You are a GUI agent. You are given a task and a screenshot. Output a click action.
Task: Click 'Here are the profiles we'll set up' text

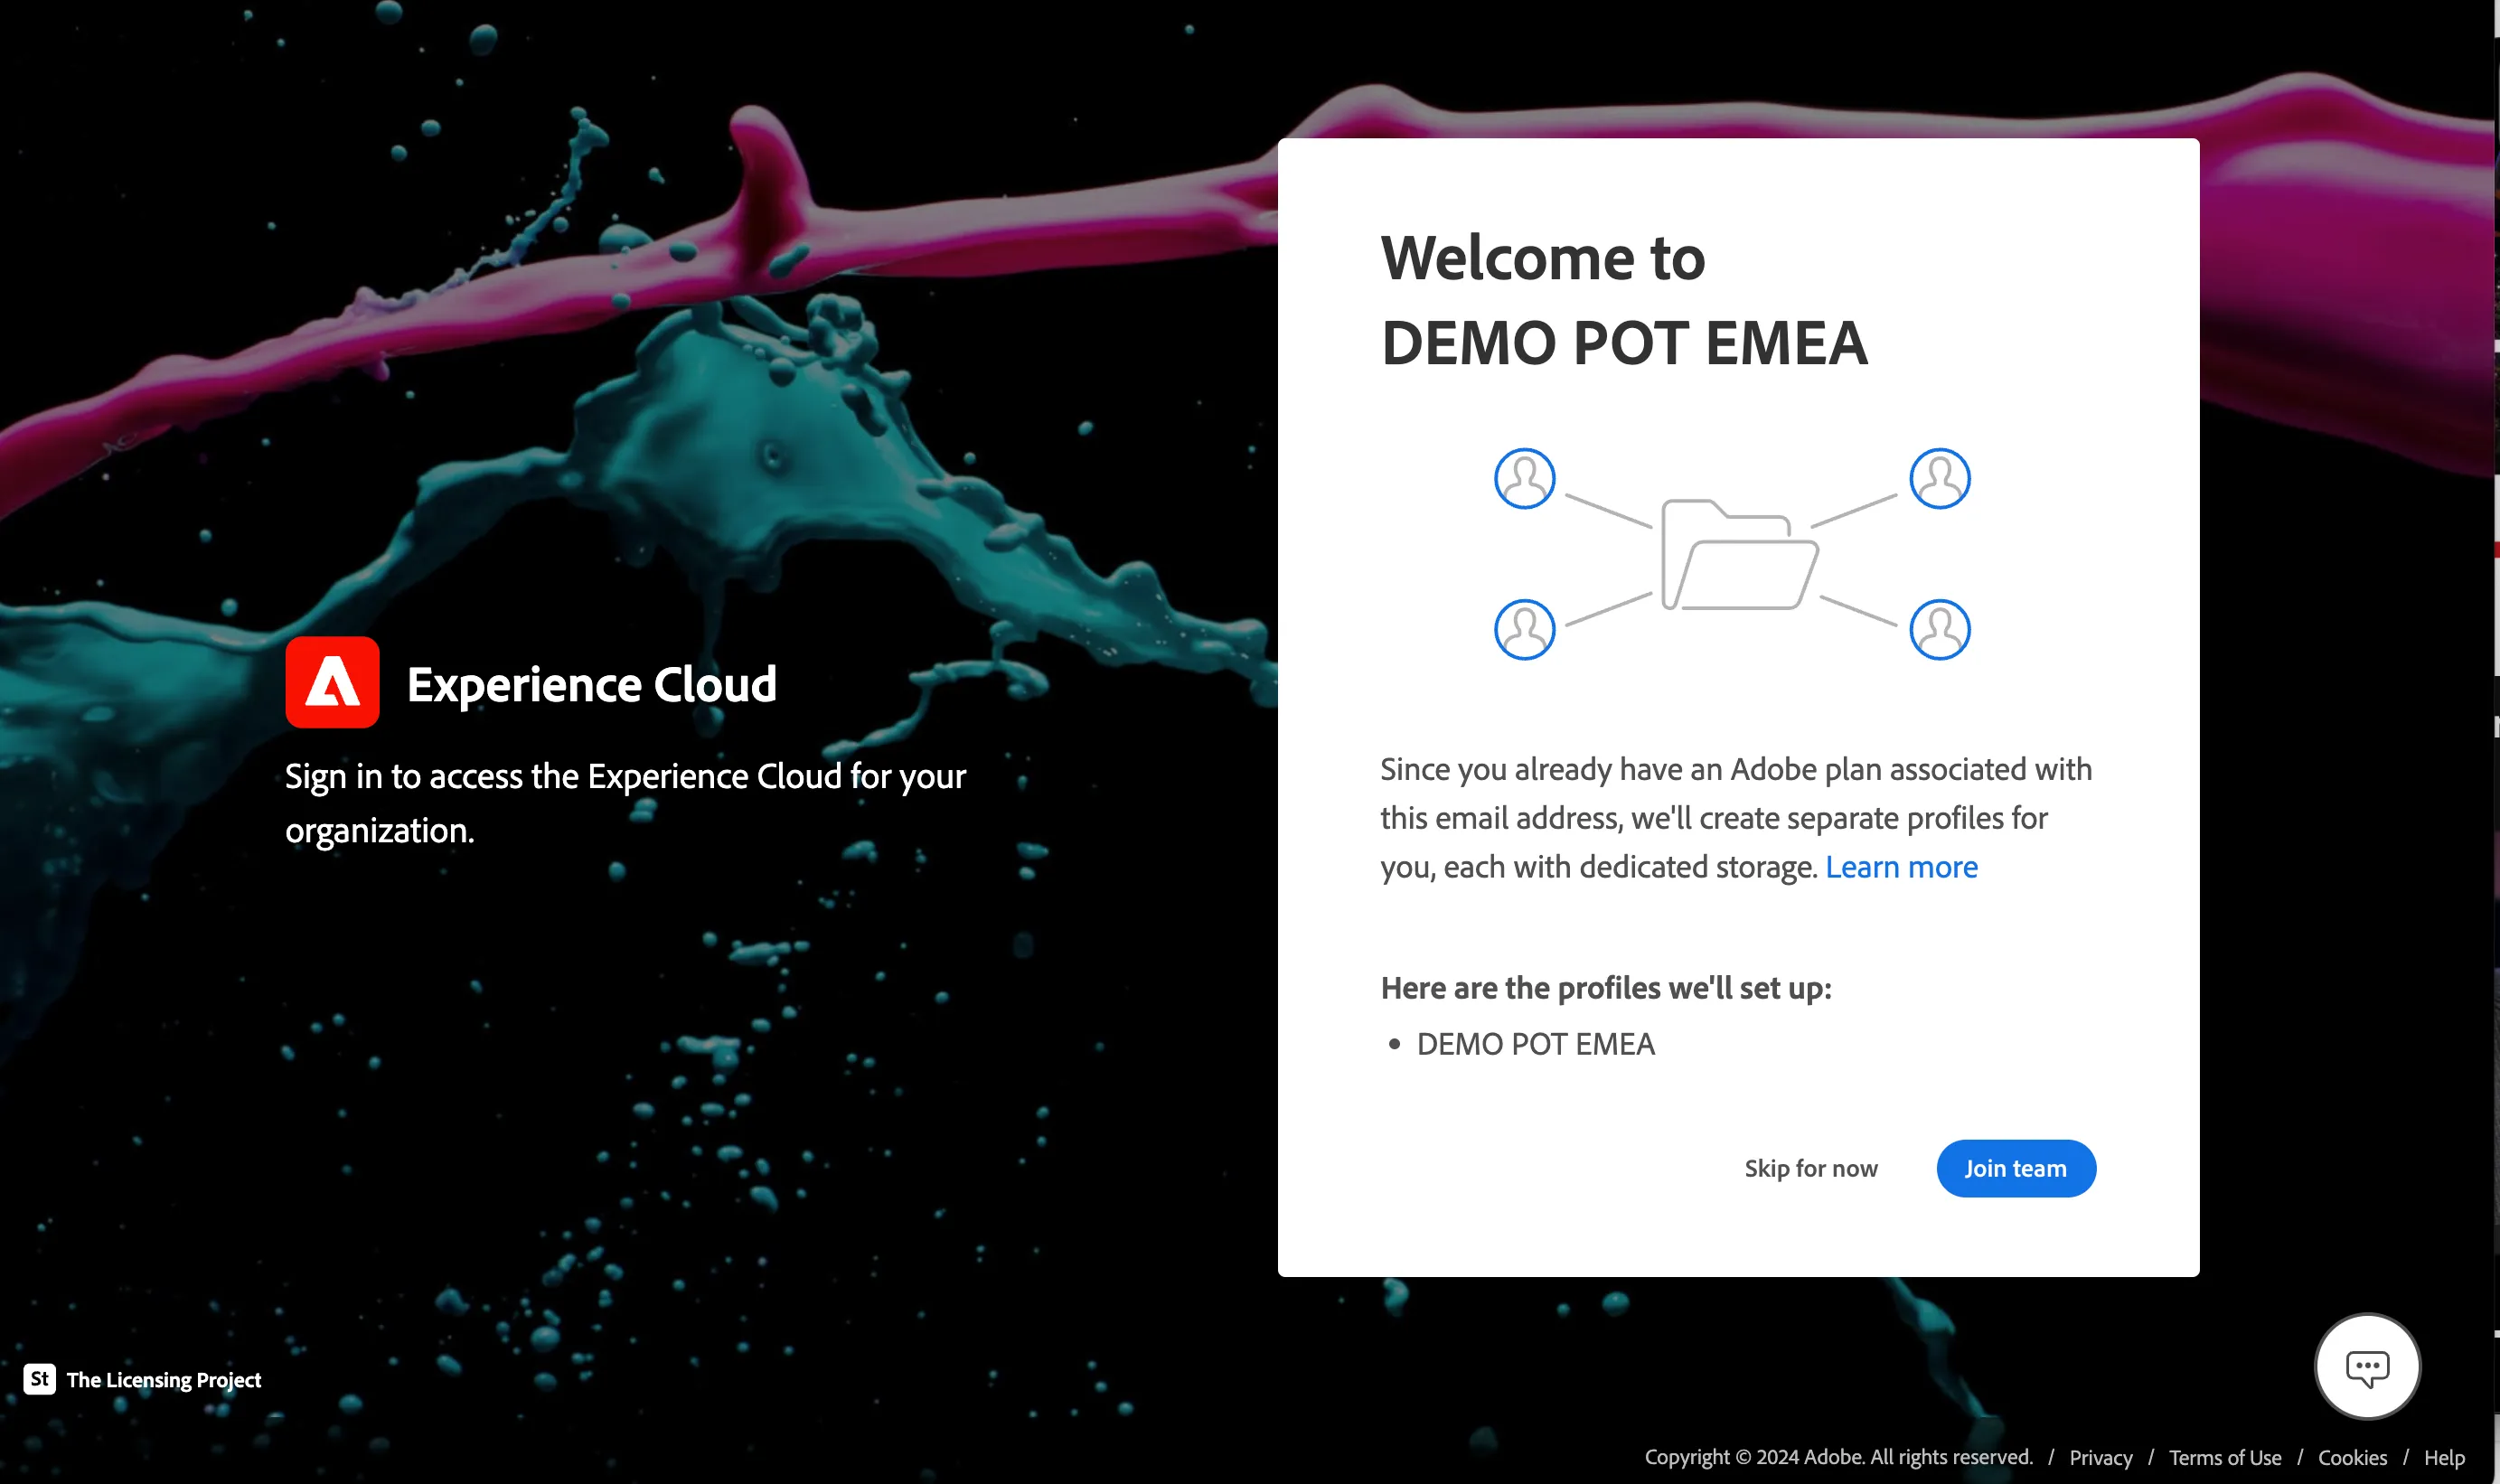(1606, 988)
